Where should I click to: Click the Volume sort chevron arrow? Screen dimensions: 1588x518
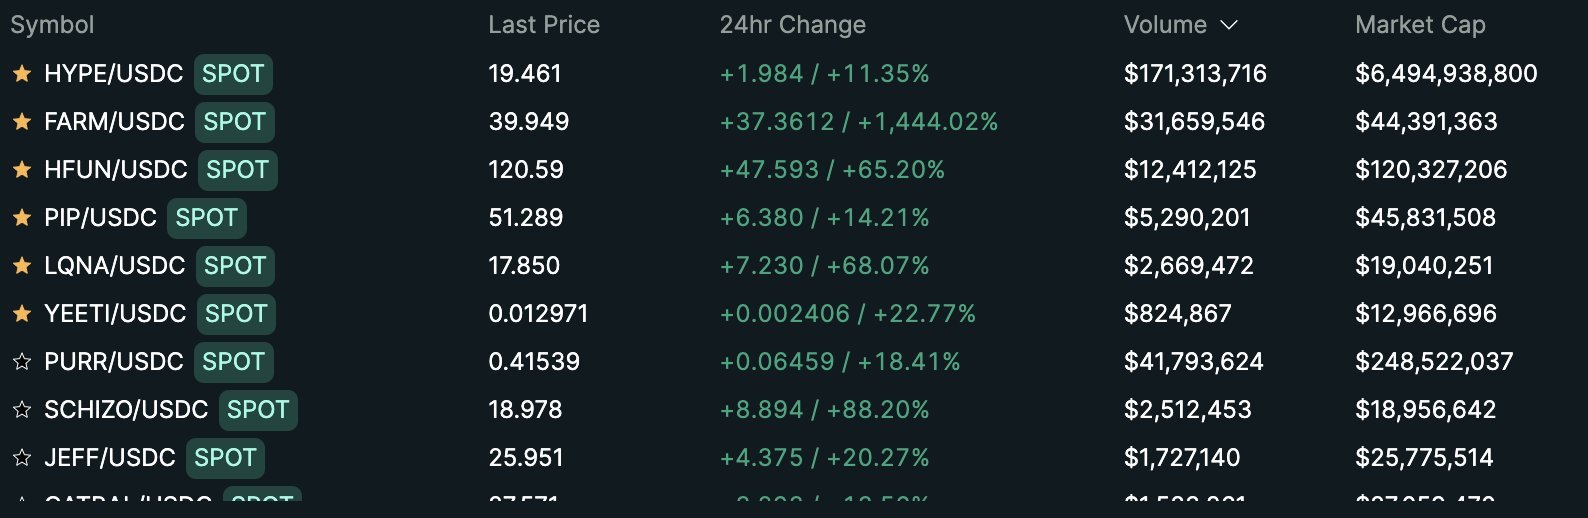(1230, 25)
